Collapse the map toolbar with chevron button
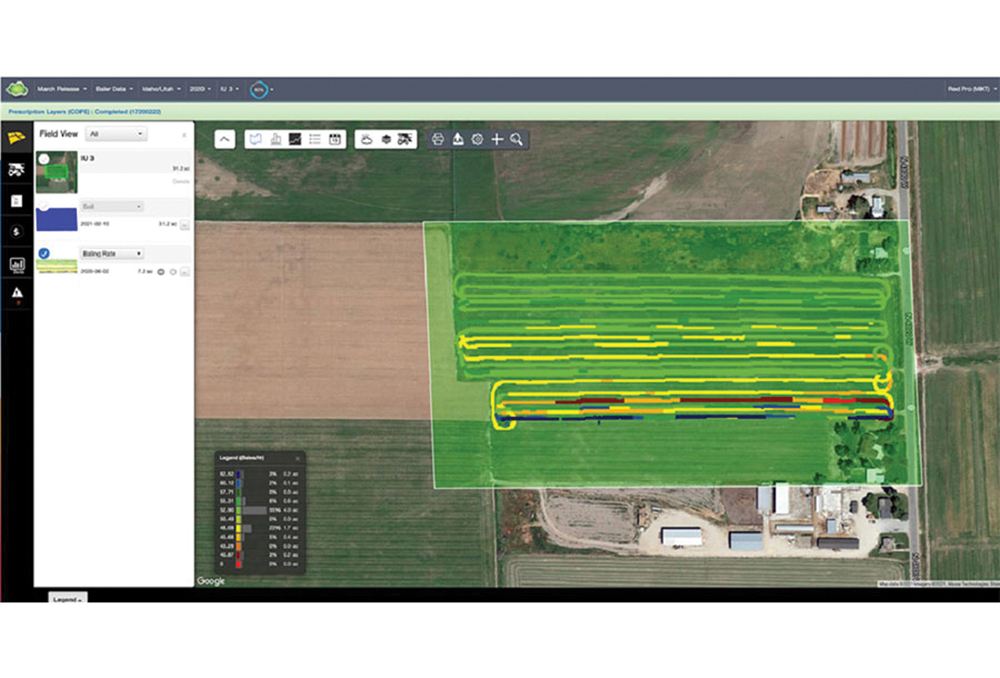Viewport: 1000px width, 678px height. (225, 140)
